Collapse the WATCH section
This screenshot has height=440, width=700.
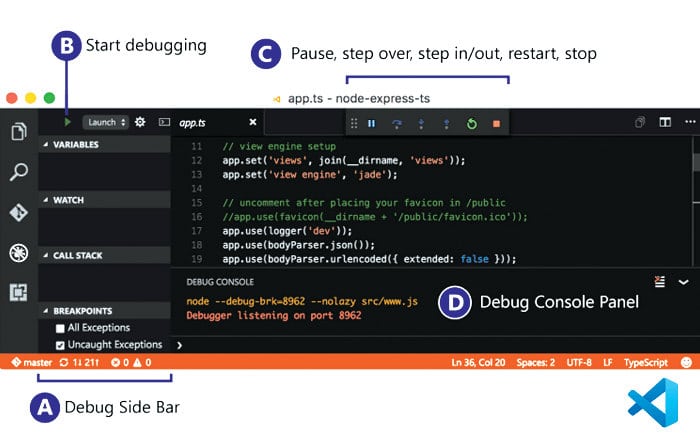(104, 200)
